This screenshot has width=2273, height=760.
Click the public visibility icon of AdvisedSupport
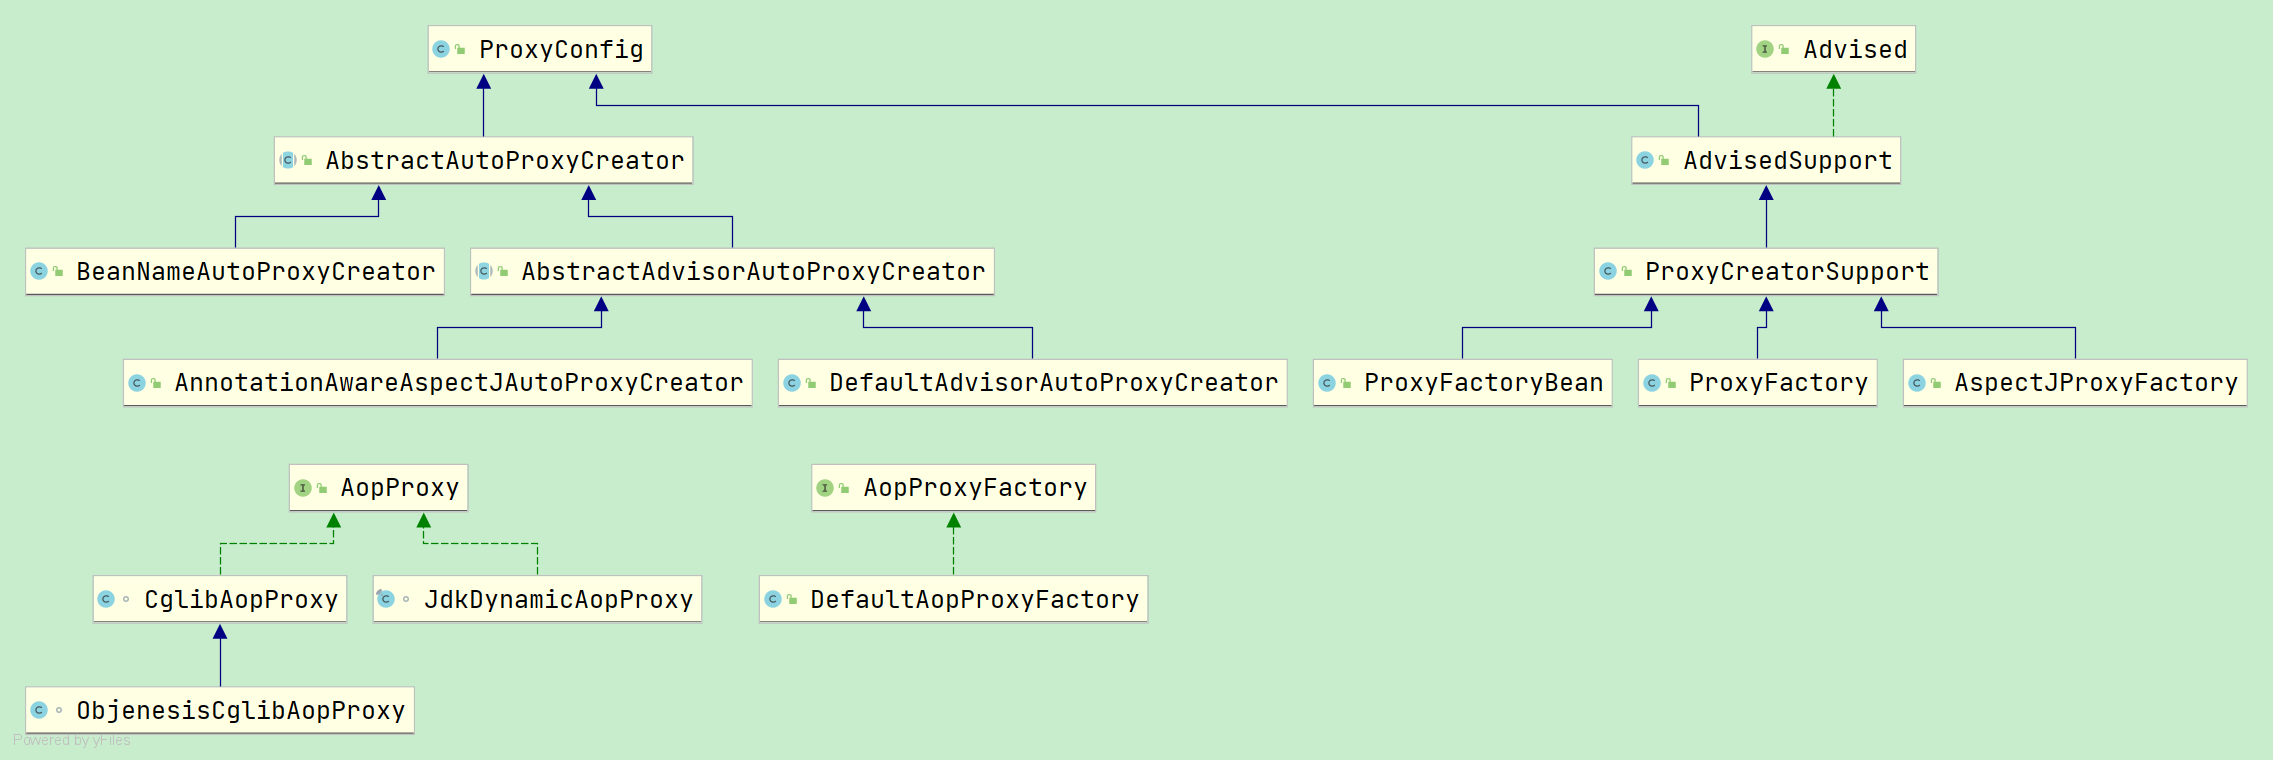(x=1664, y=161)
